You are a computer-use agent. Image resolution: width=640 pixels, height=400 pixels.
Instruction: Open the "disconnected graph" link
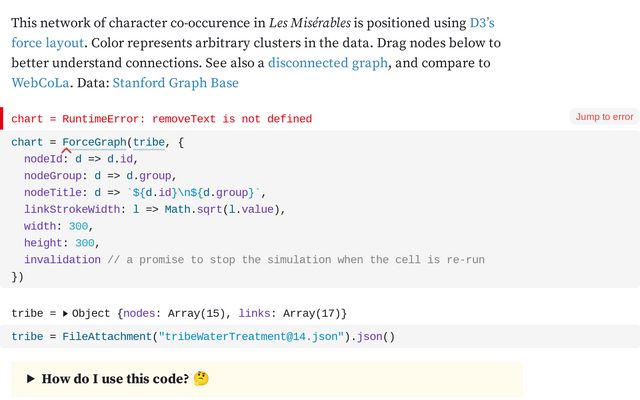coord(328,63)
